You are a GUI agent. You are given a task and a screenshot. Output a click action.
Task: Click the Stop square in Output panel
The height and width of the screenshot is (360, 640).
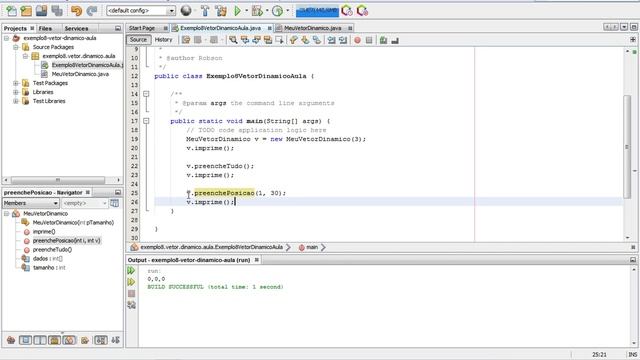coord(131,293)
